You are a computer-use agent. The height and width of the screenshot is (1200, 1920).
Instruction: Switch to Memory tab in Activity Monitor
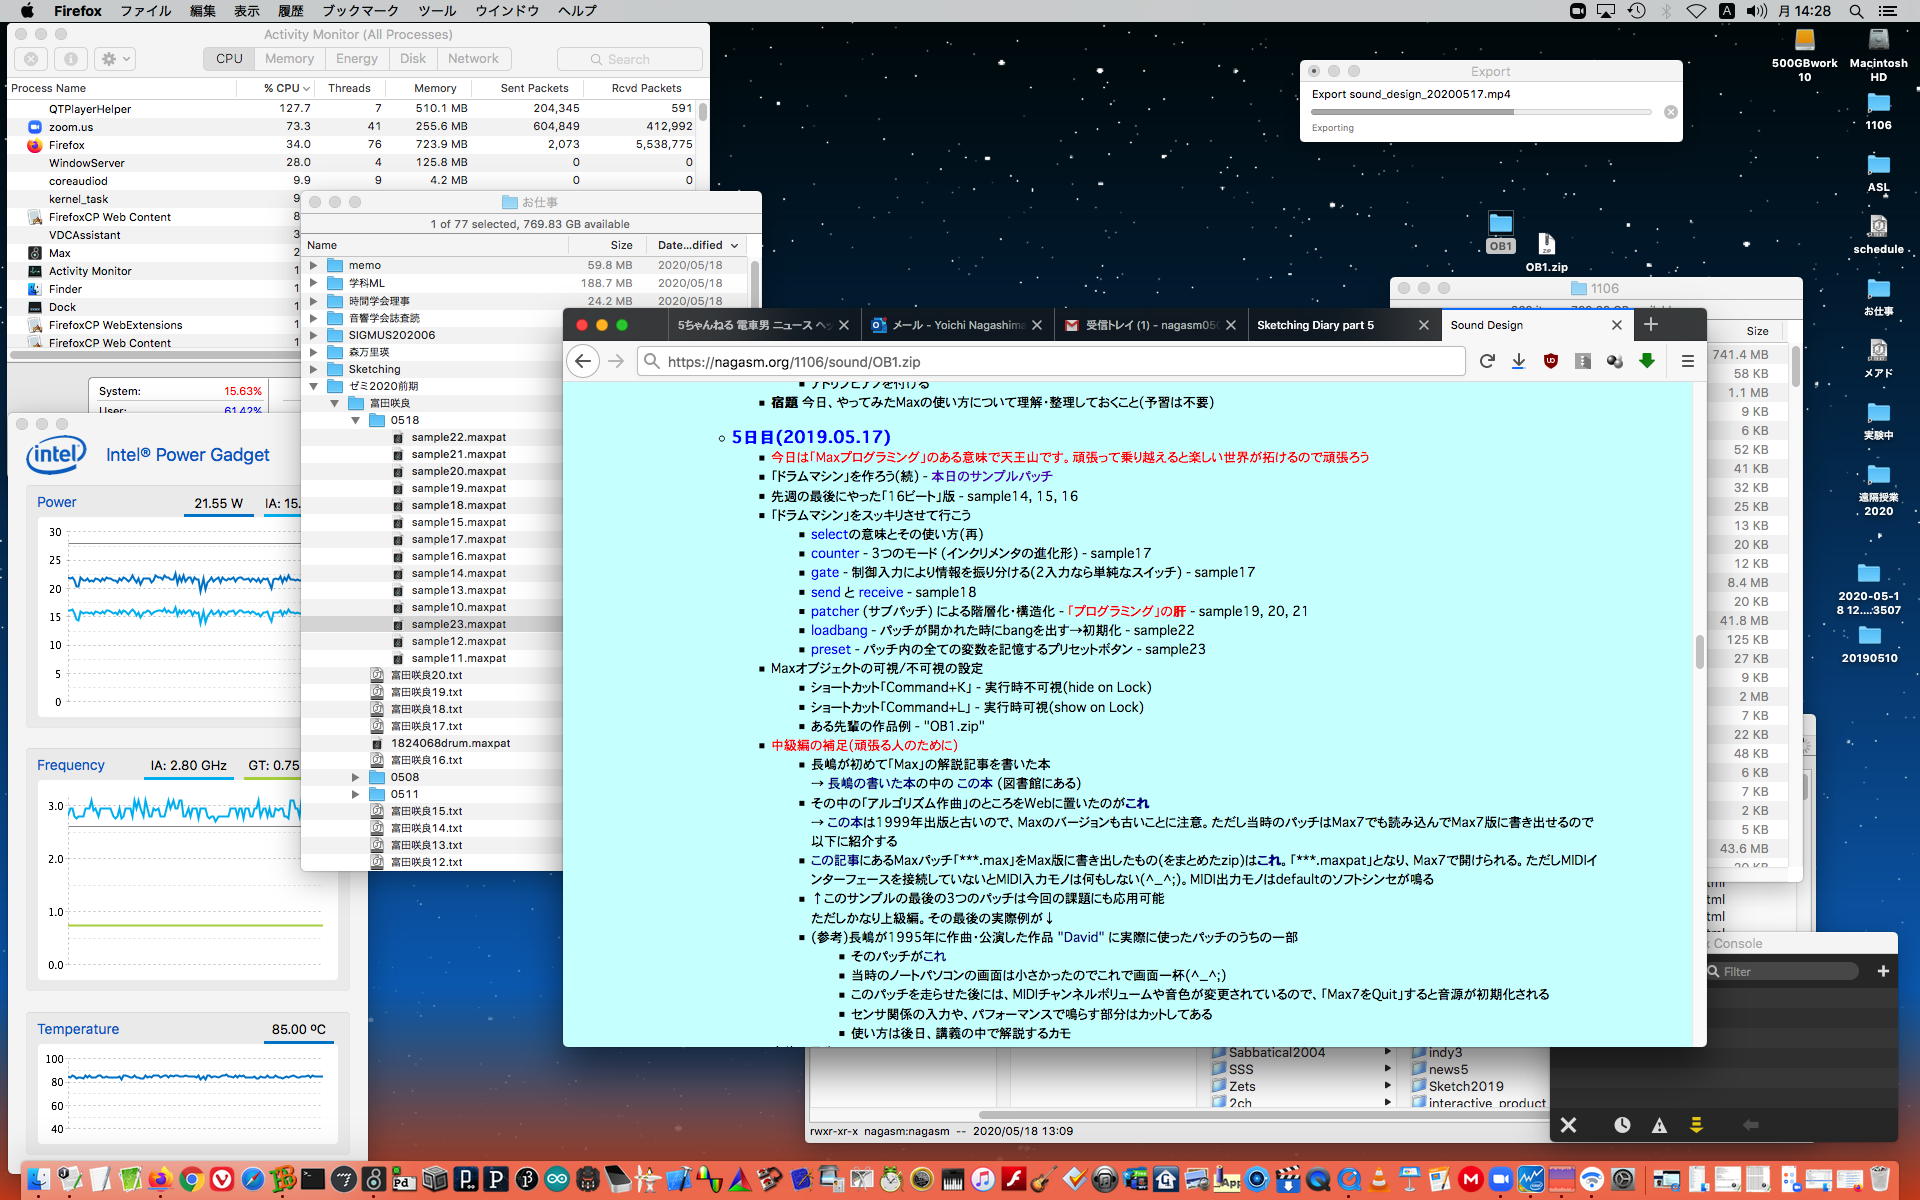click(289, 59)
